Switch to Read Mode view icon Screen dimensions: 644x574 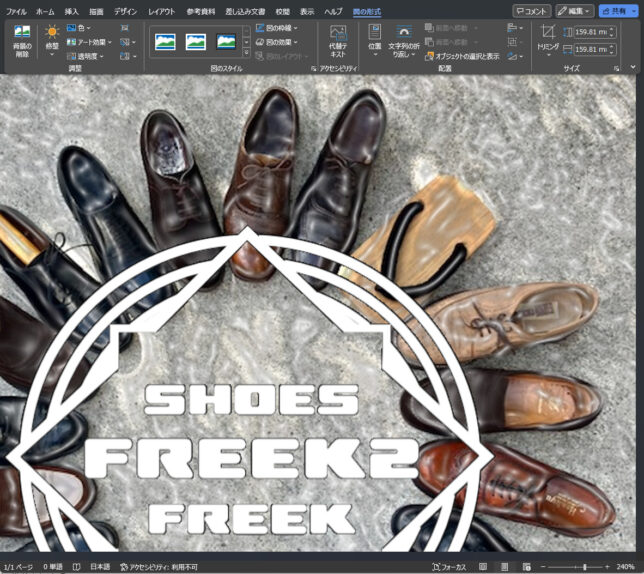(x=483, y=567)
